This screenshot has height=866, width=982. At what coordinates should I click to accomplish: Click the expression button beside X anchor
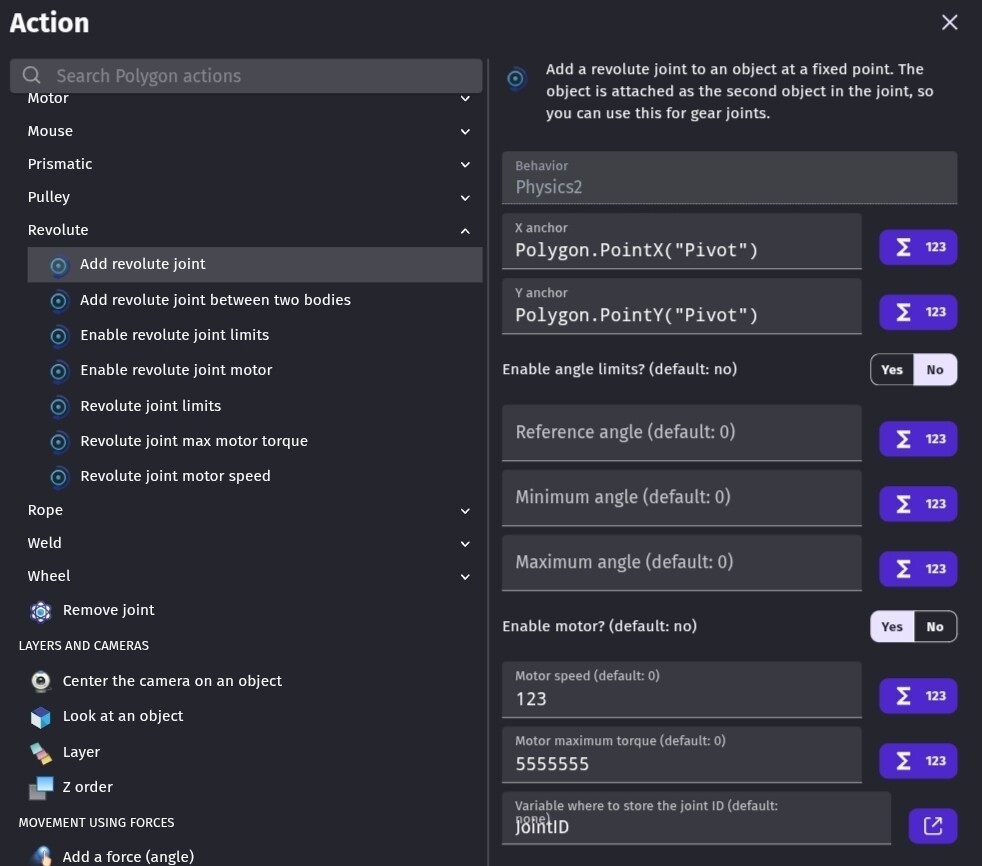917,247
